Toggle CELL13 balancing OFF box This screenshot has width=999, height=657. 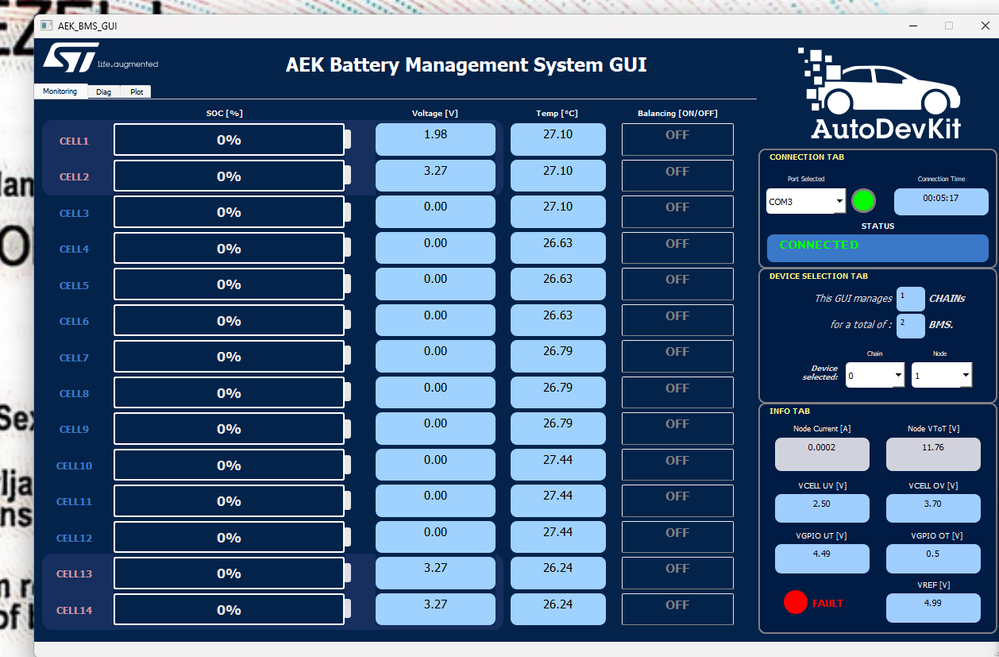pos(677,573)
